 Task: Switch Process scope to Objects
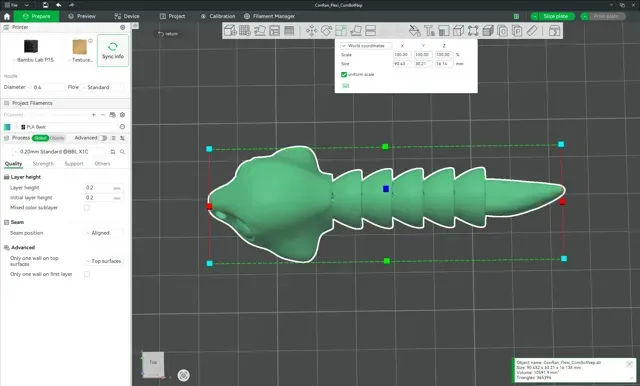pos(57,138)
